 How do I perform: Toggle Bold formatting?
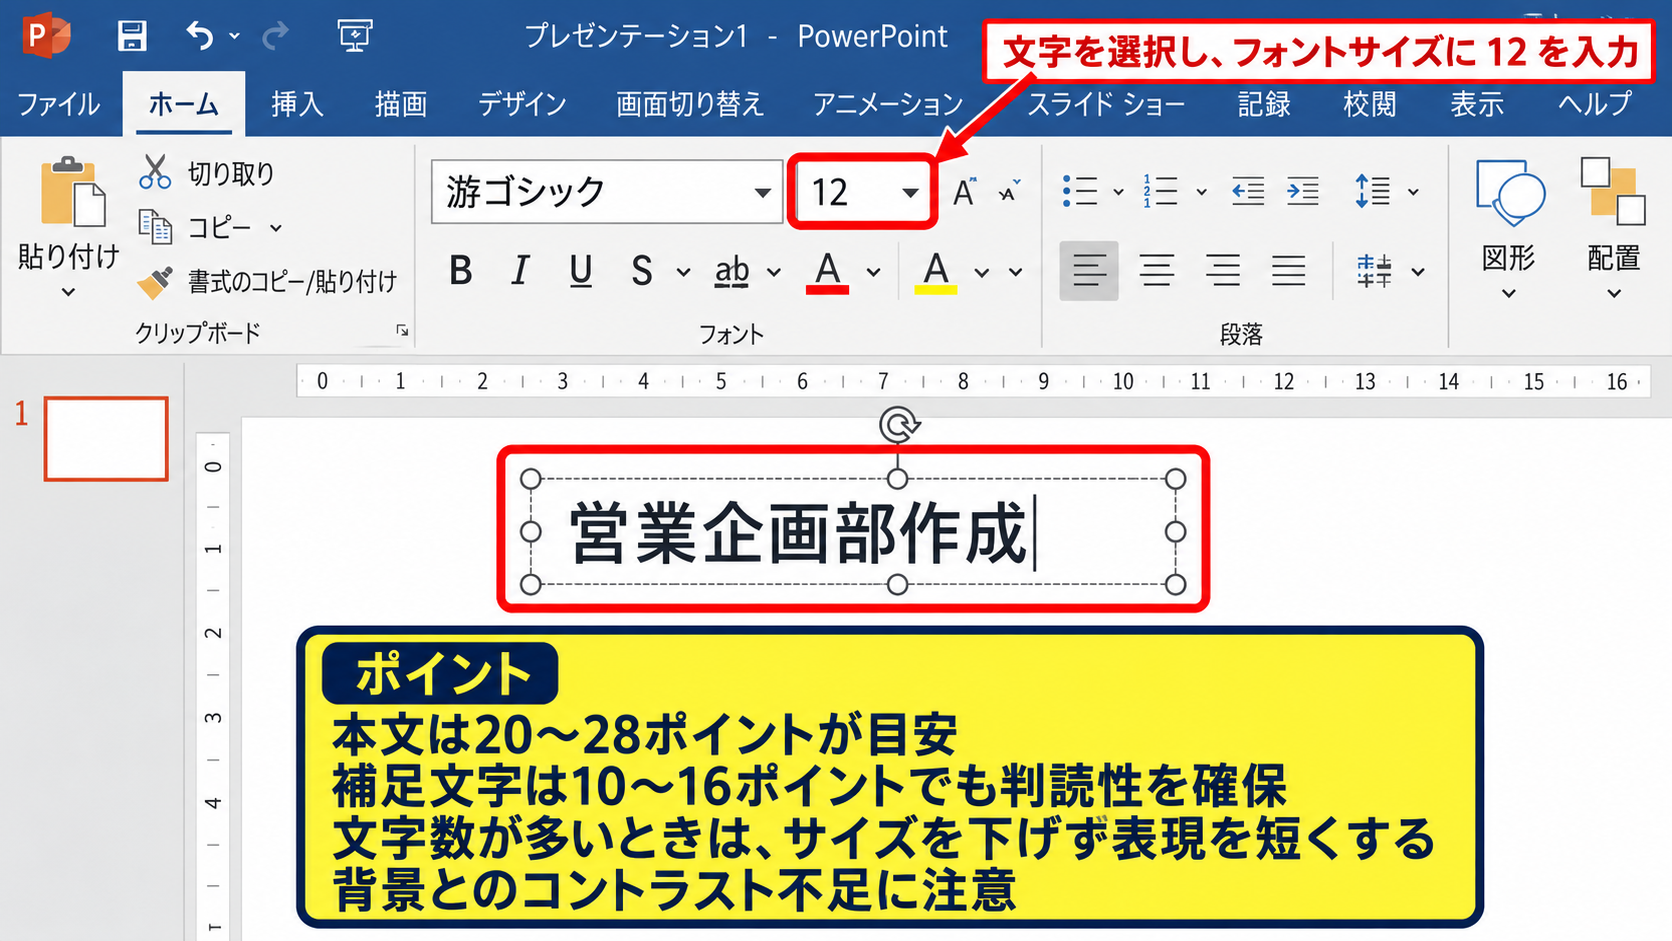coord(460,270)
